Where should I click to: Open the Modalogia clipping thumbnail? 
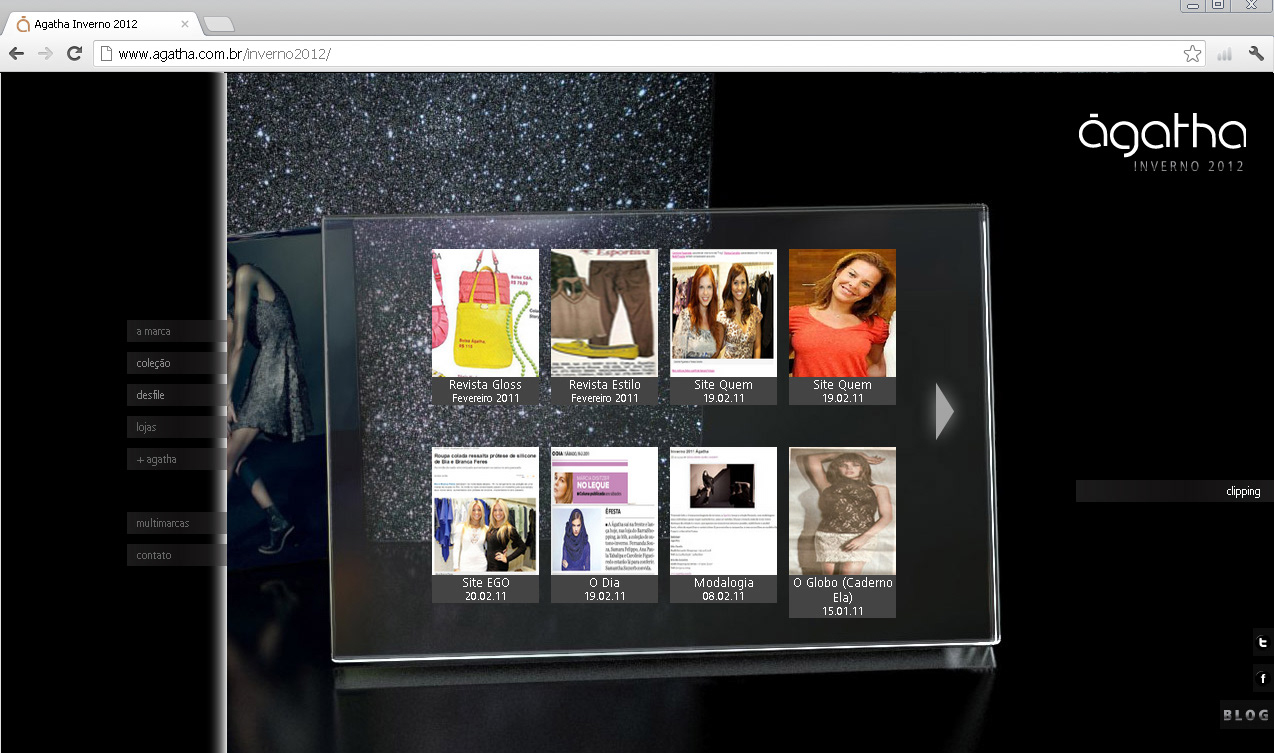pos(723,510)
